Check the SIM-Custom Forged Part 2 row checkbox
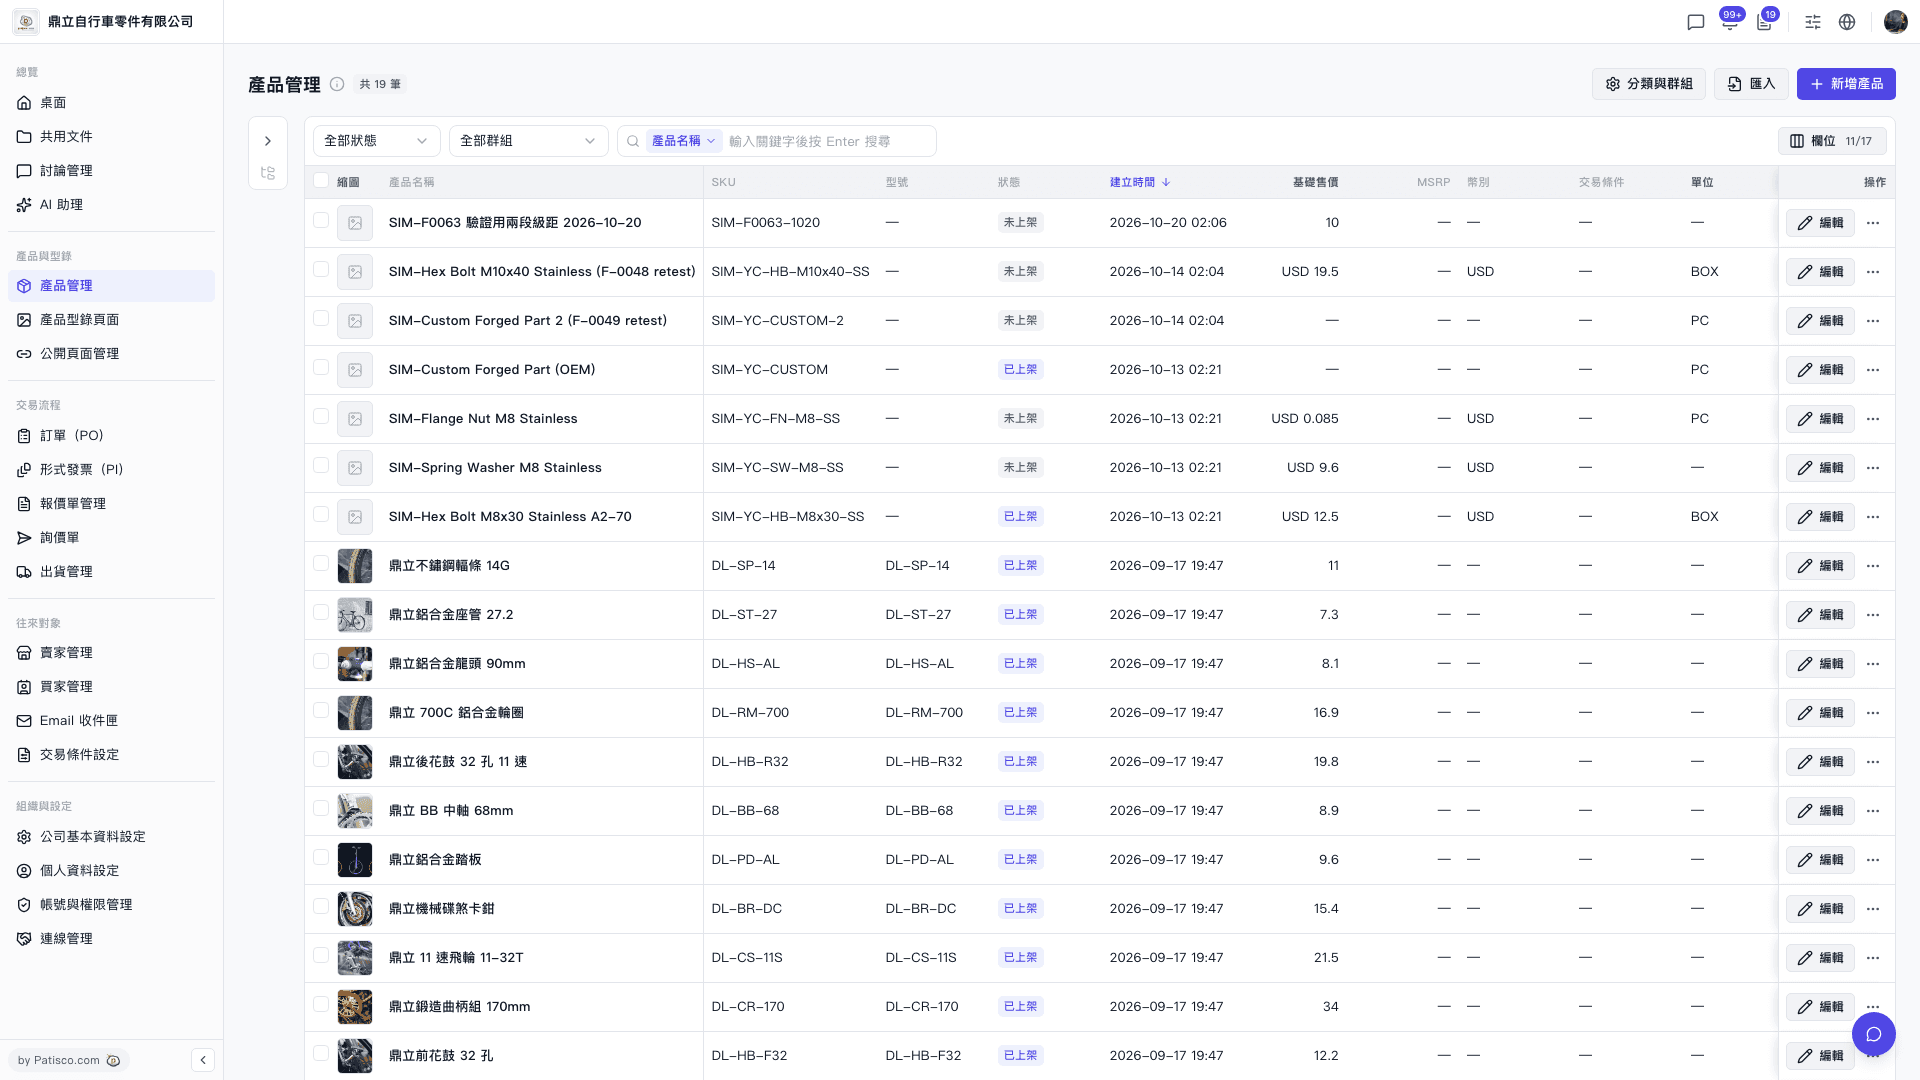Image resolution: width=1920 pixels, height=1080 pixels. coord(321,318)
